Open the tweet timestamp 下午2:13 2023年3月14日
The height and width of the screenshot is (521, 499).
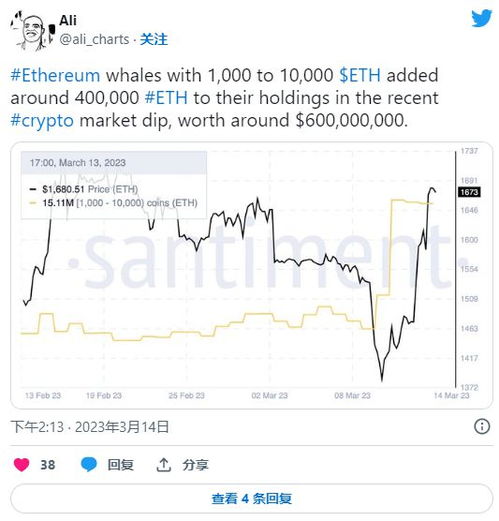[x=90, y=427]
